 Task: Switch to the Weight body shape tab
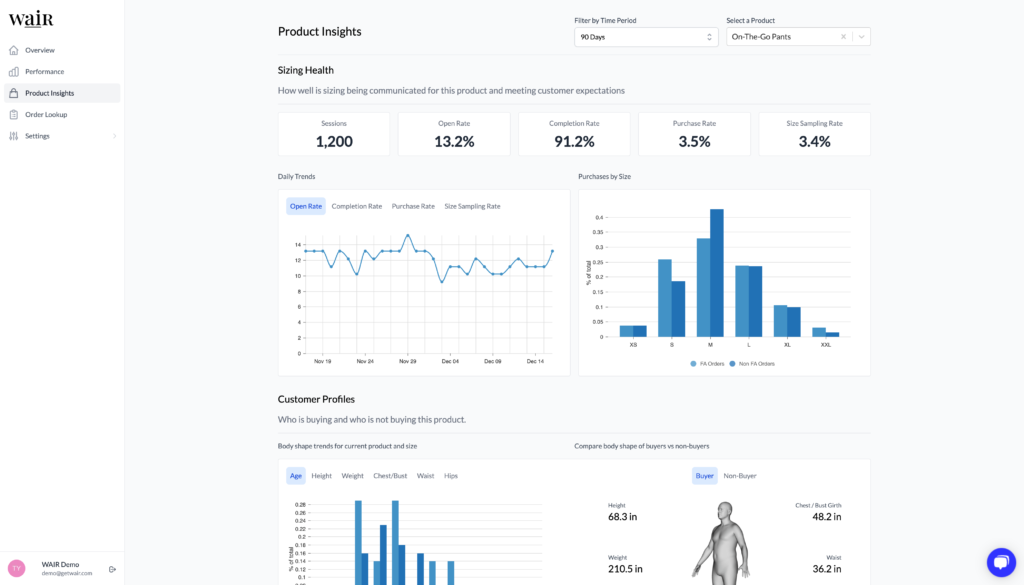point(352,476)
